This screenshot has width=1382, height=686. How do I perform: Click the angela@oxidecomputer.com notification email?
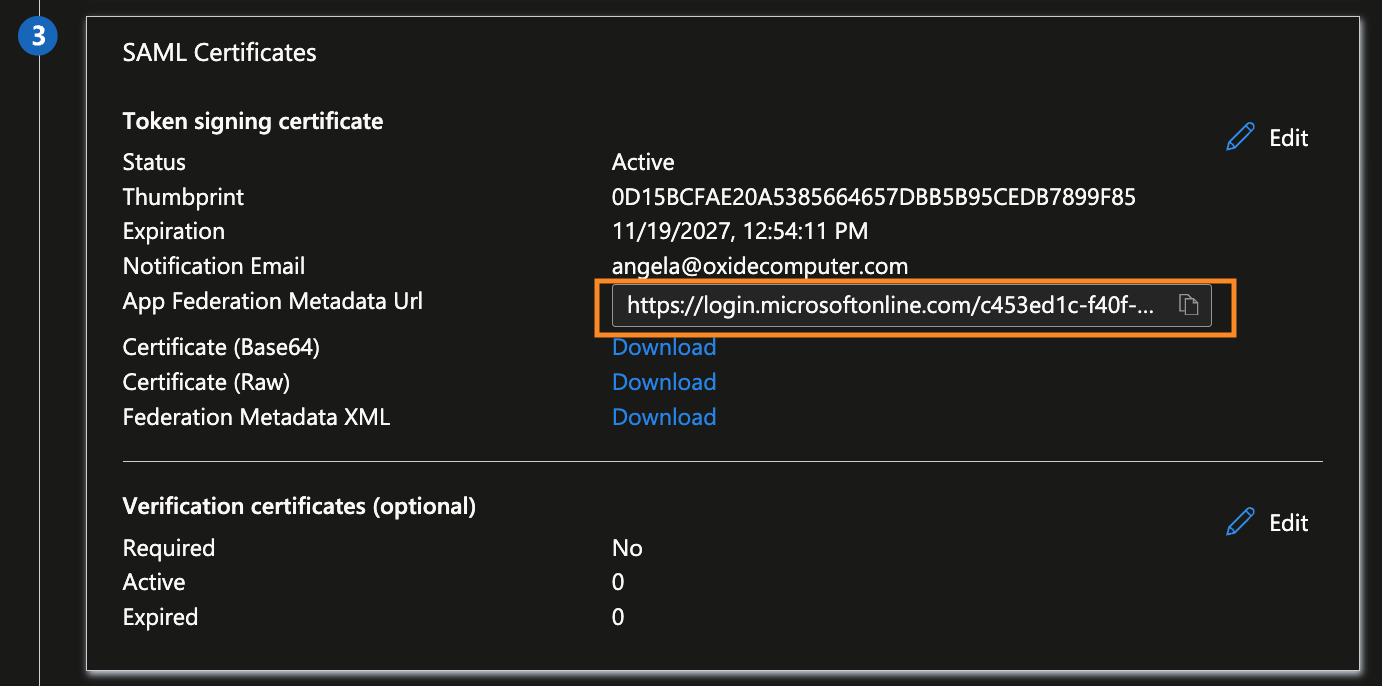(x=759, y=266)
